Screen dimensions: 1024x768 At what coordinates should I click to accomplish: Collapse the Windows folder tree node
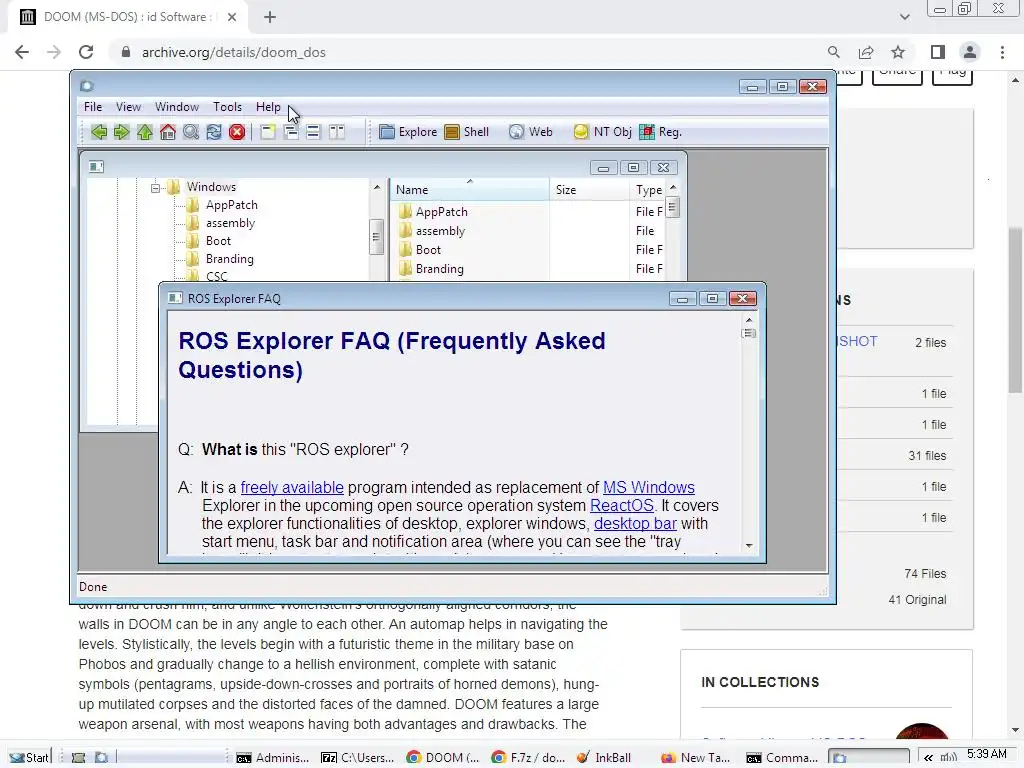point(155,187)
